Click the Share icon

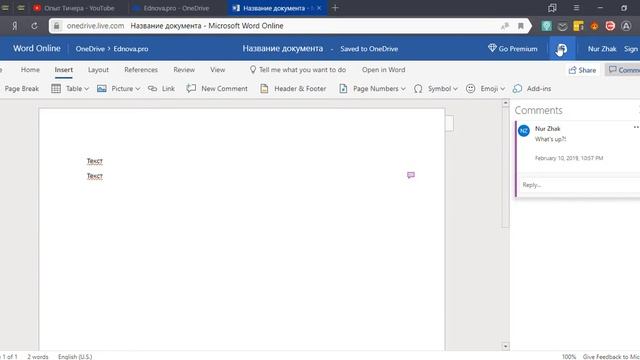[x=573, y=70]
